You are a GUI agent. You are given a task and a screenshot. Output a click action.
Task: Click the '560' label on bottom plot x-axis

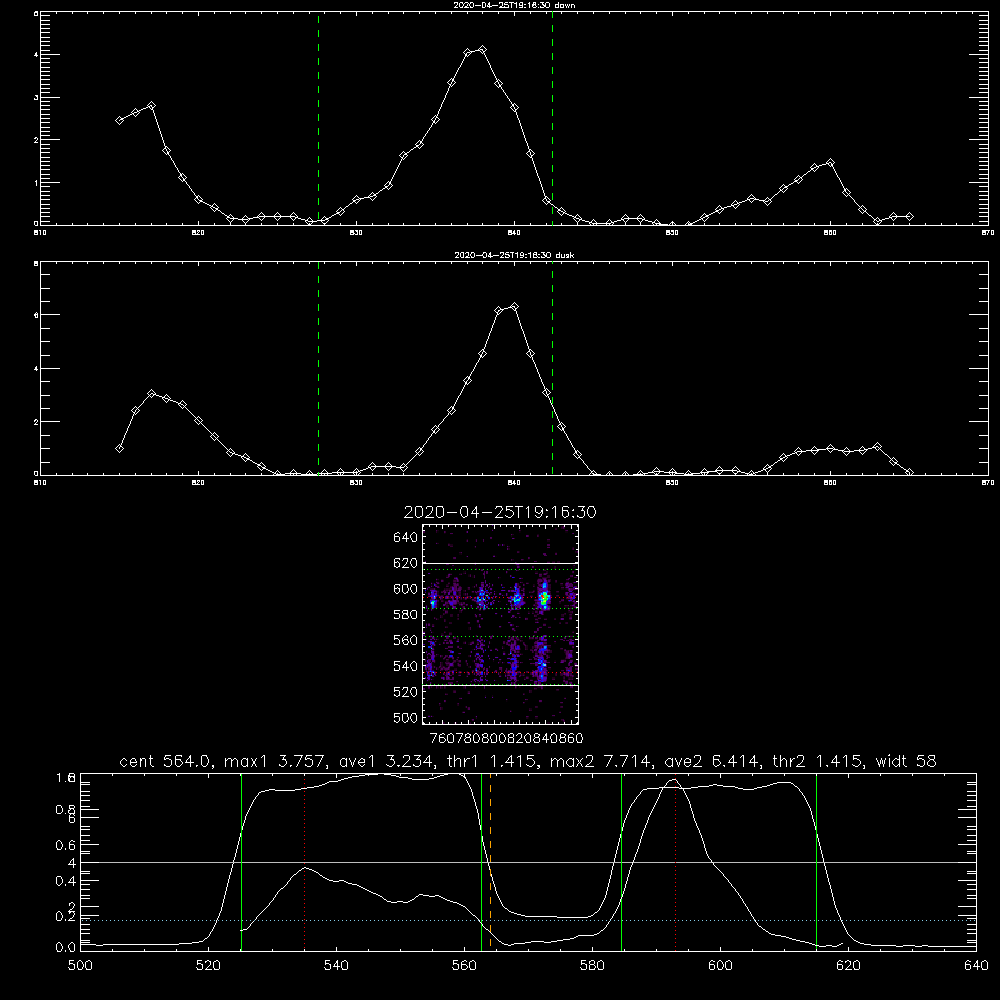[x=464, y=966]
